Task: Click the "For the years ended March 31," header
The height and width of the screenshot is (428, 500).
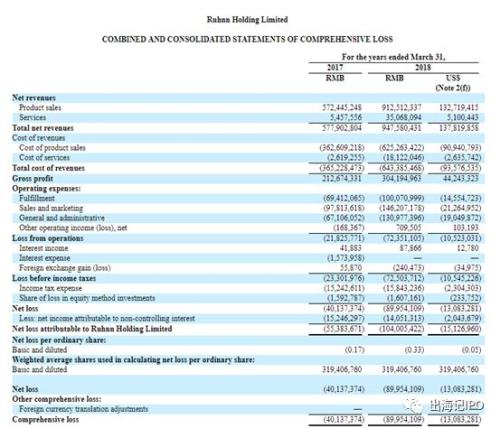Action: tap(394, 57)
